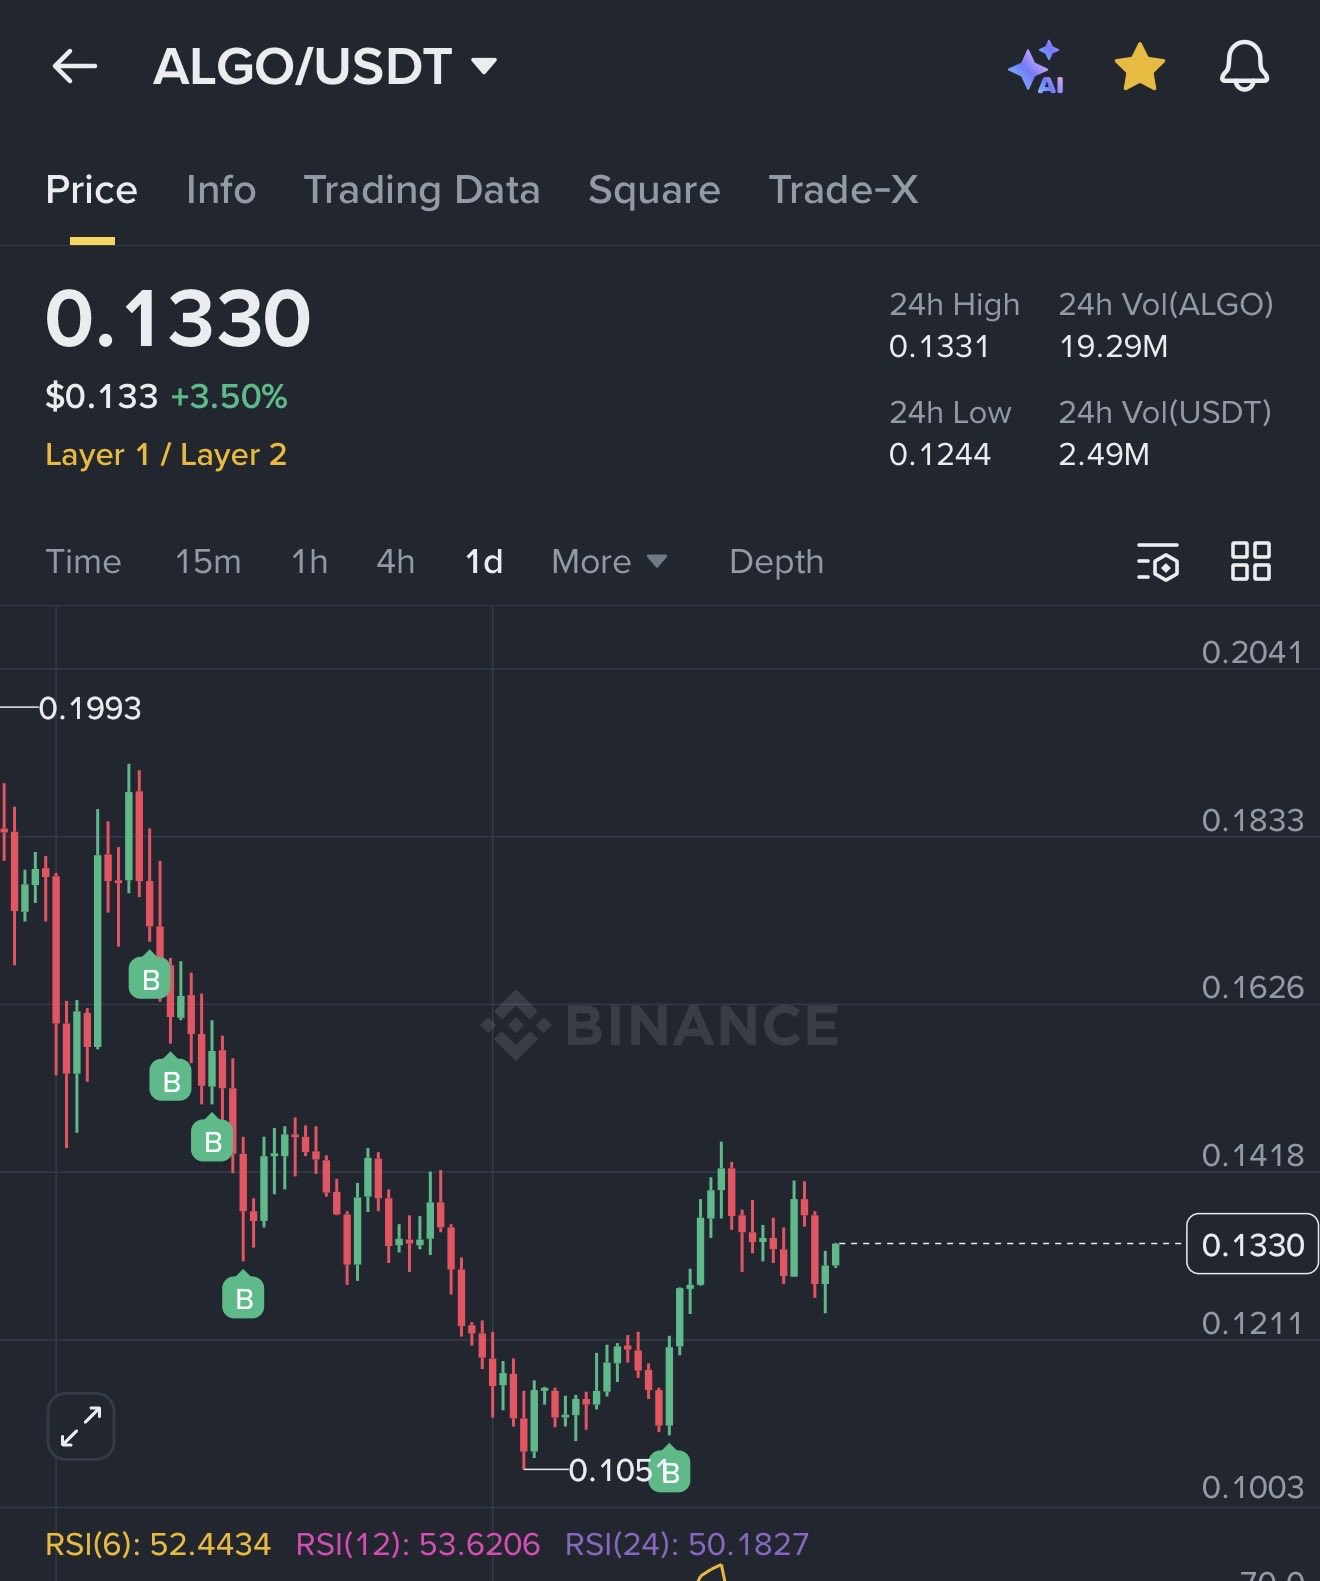Screen dimensions: 1320x1581
Task: Open price alert bell icon
Action: pos(1243,67)
